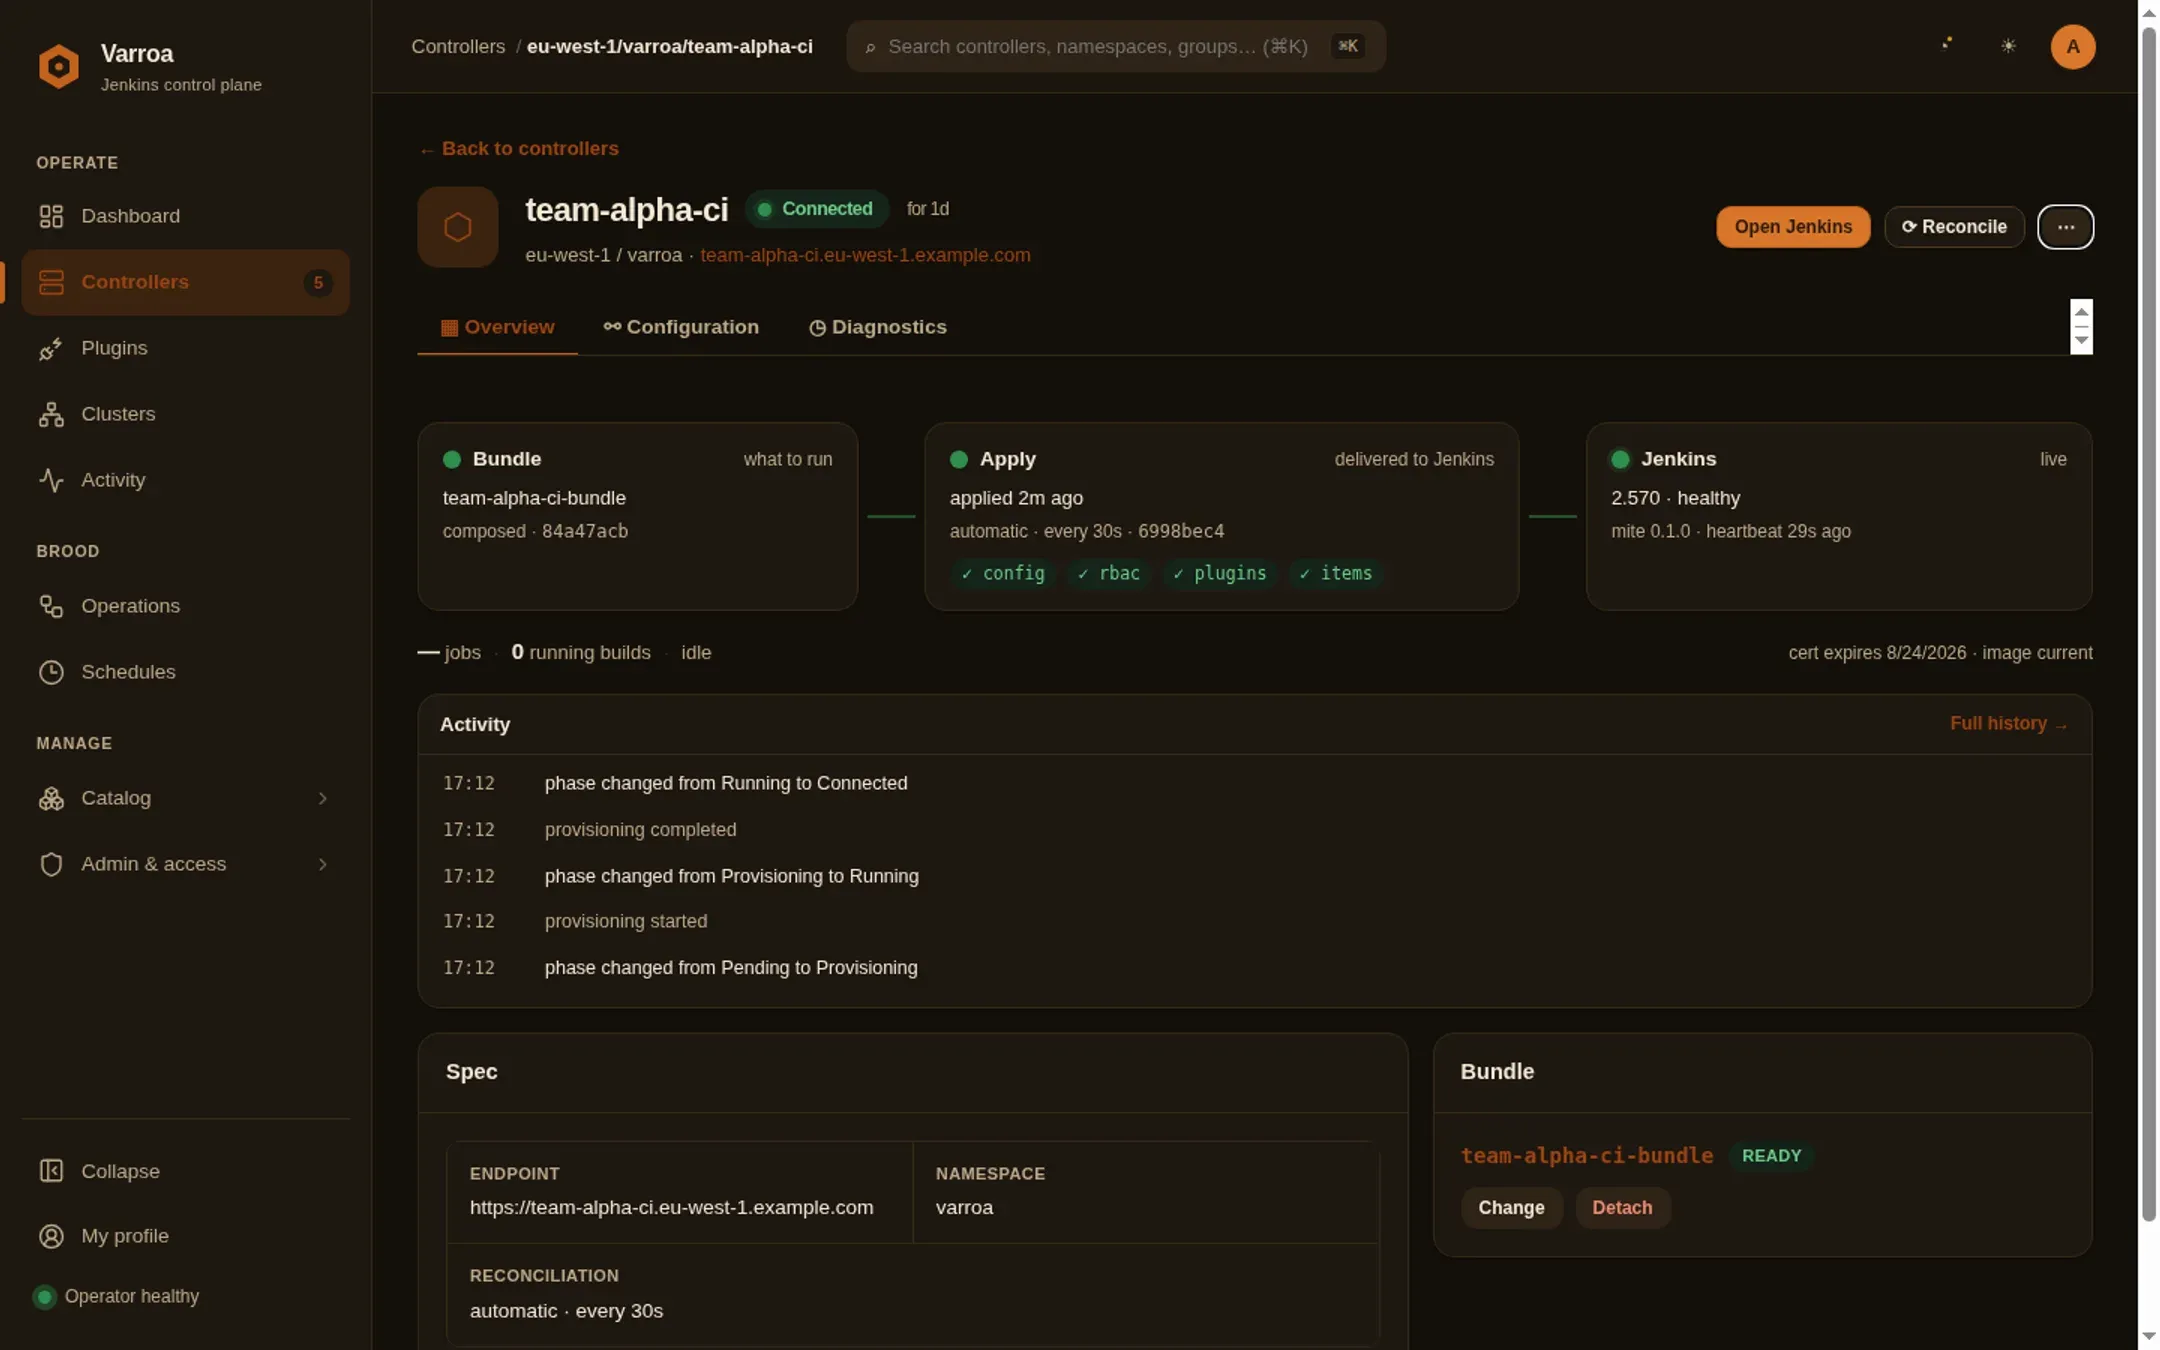Open team-alpha-ci.eu-west-1.example.com link
2160x1350 pixels.
click(865, 255)
